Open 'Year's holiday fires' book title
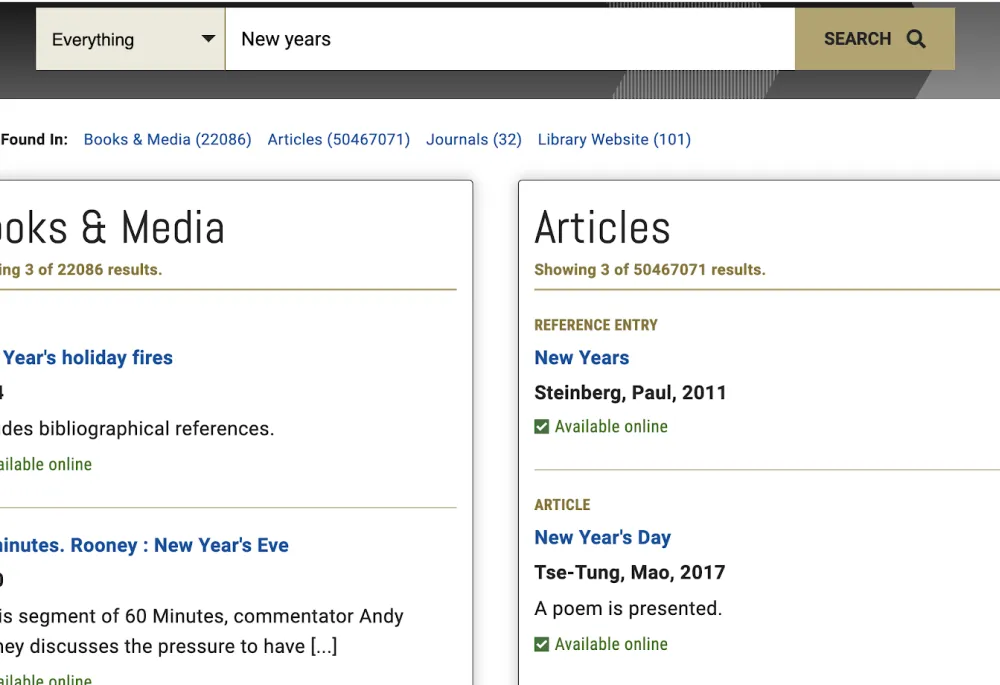 (x=87, y=358)
